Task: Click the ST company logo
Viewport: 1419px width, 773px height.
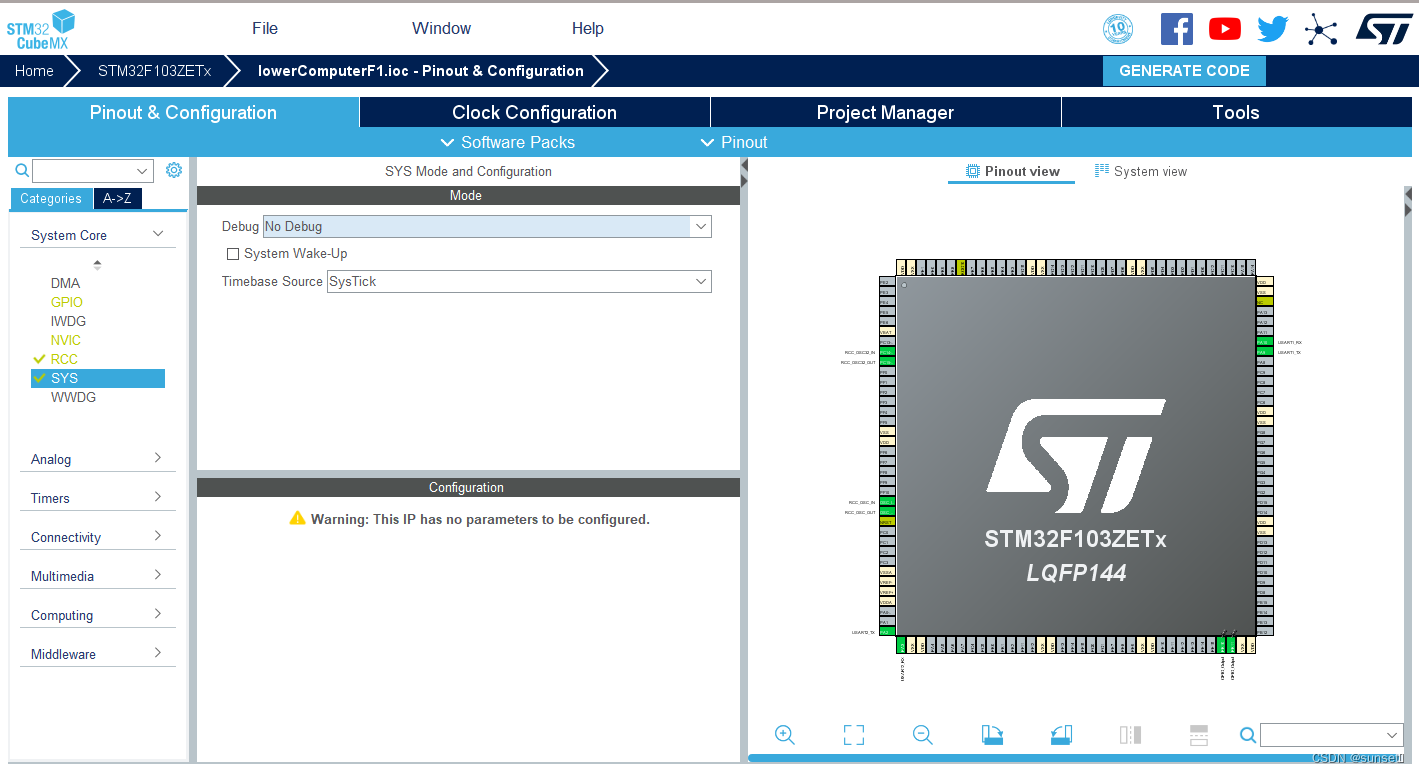Action: (x=1384, y=29)
